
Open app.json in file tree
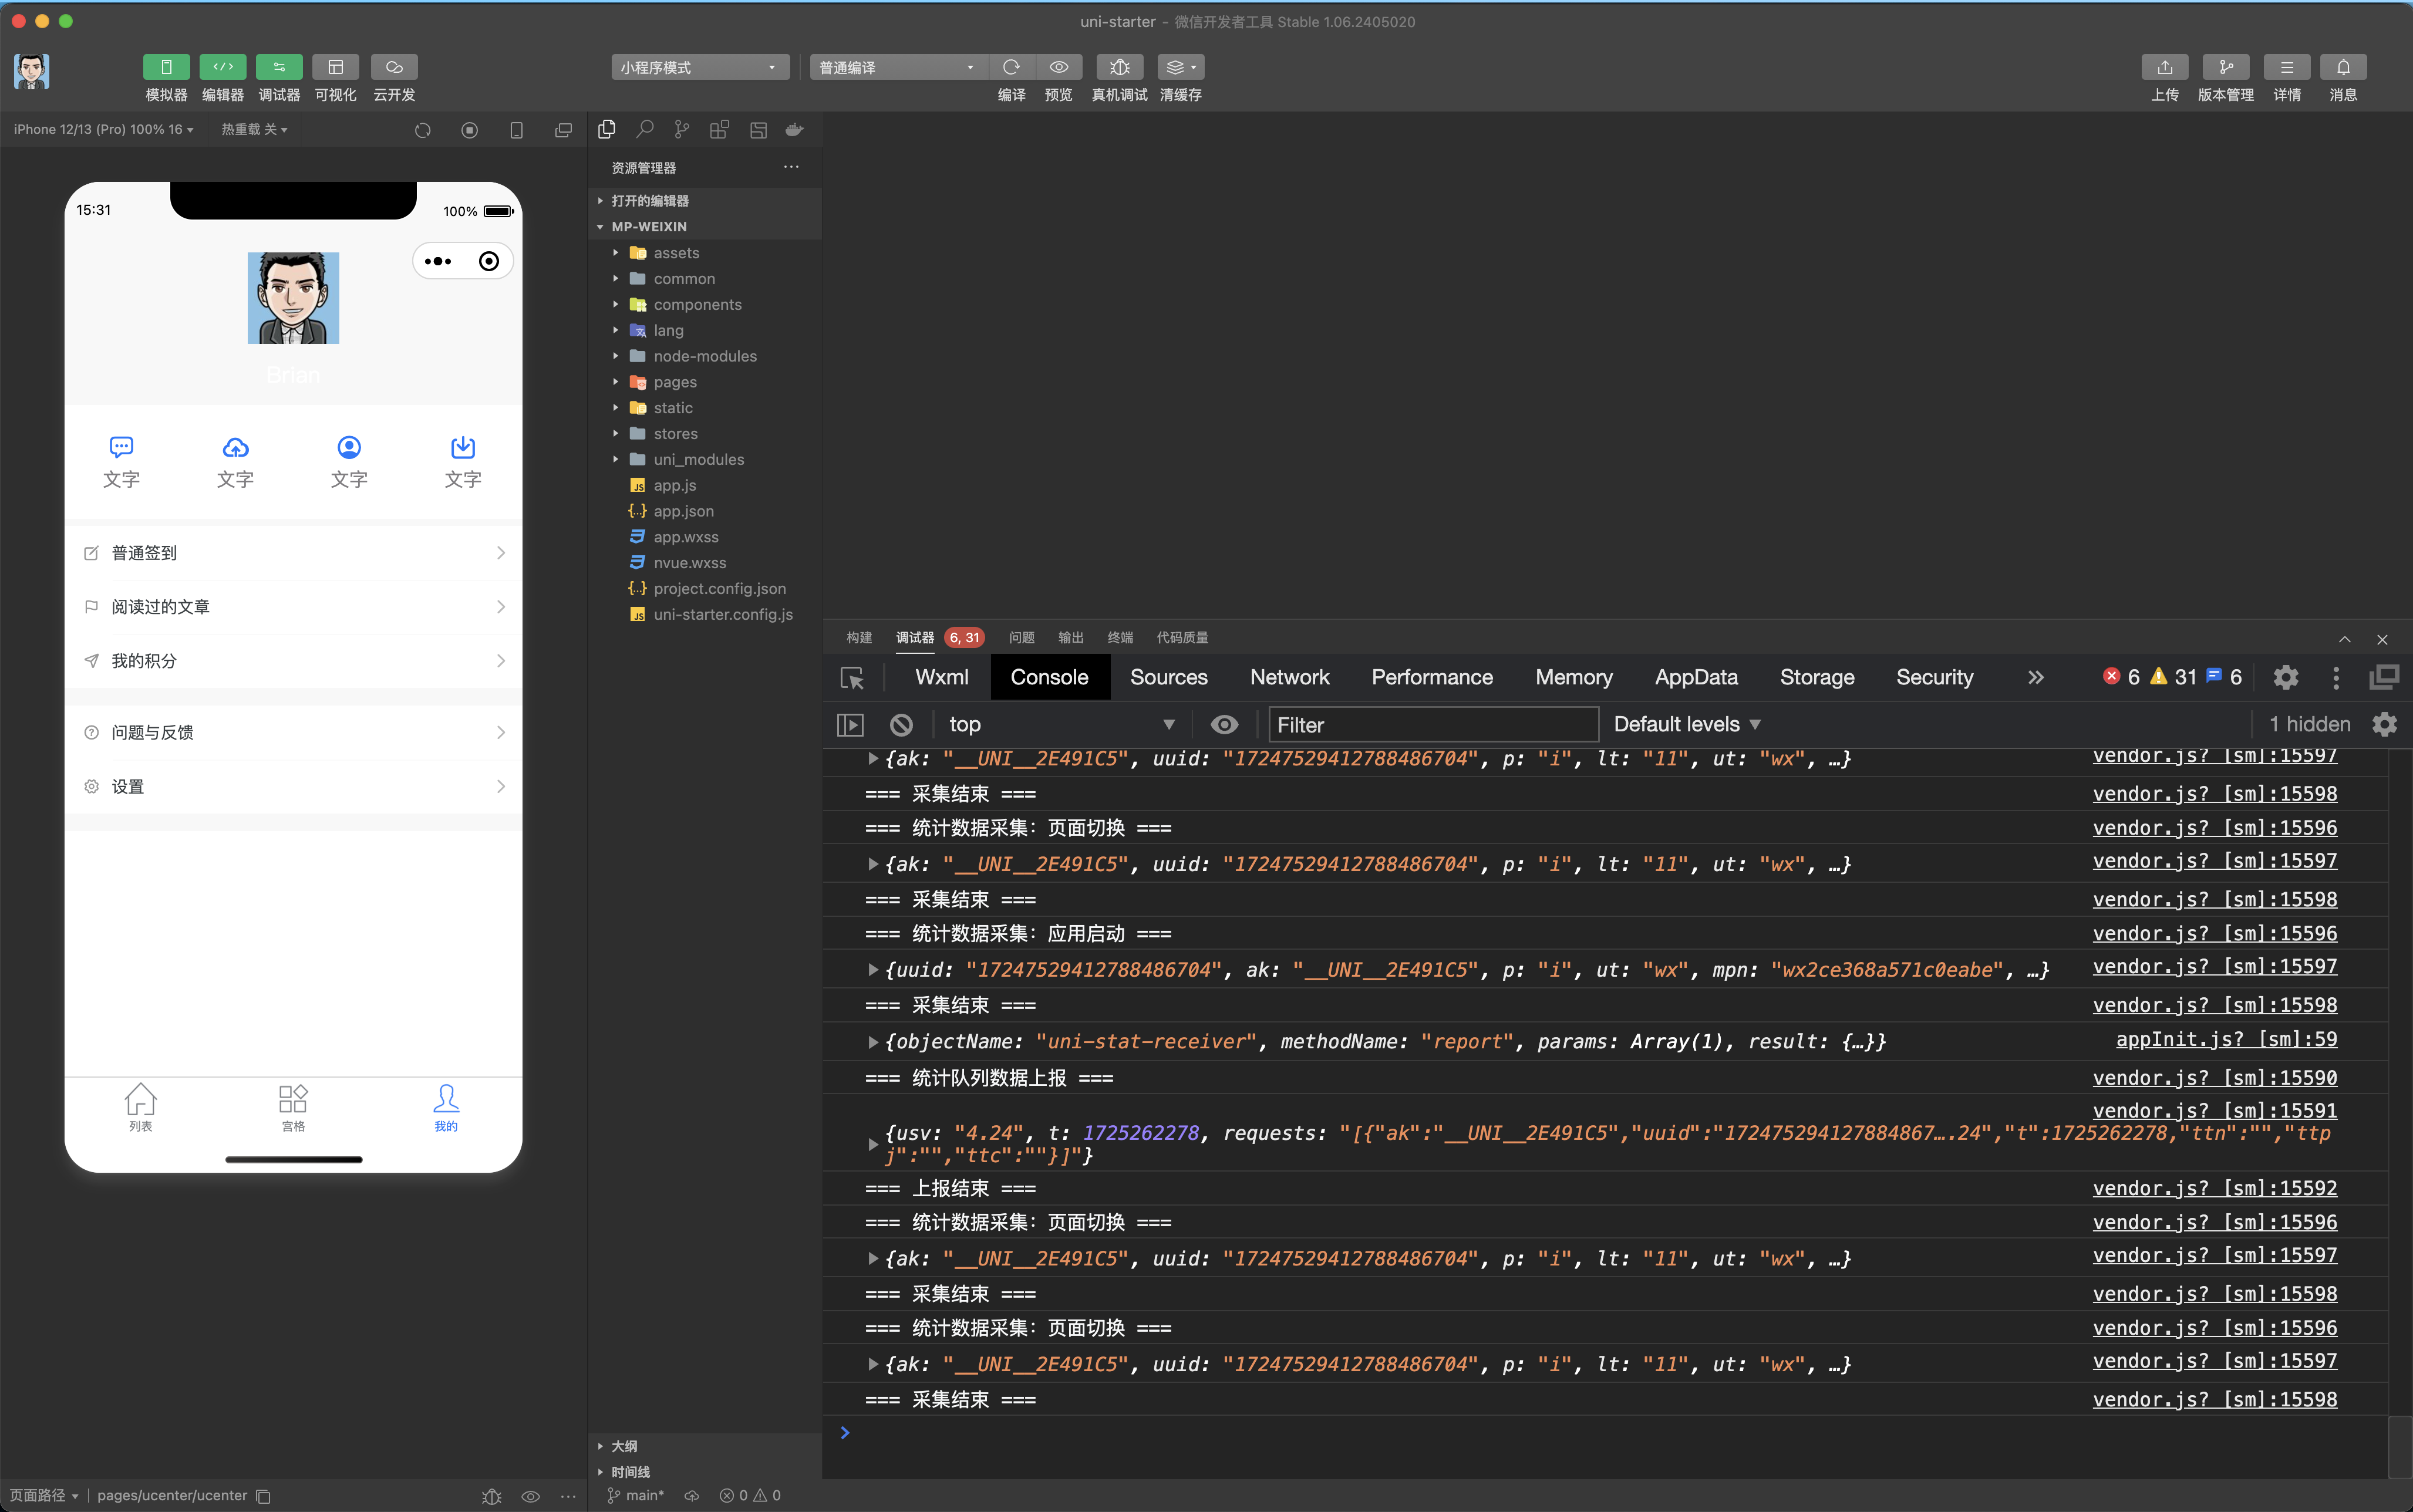(683, 511)
